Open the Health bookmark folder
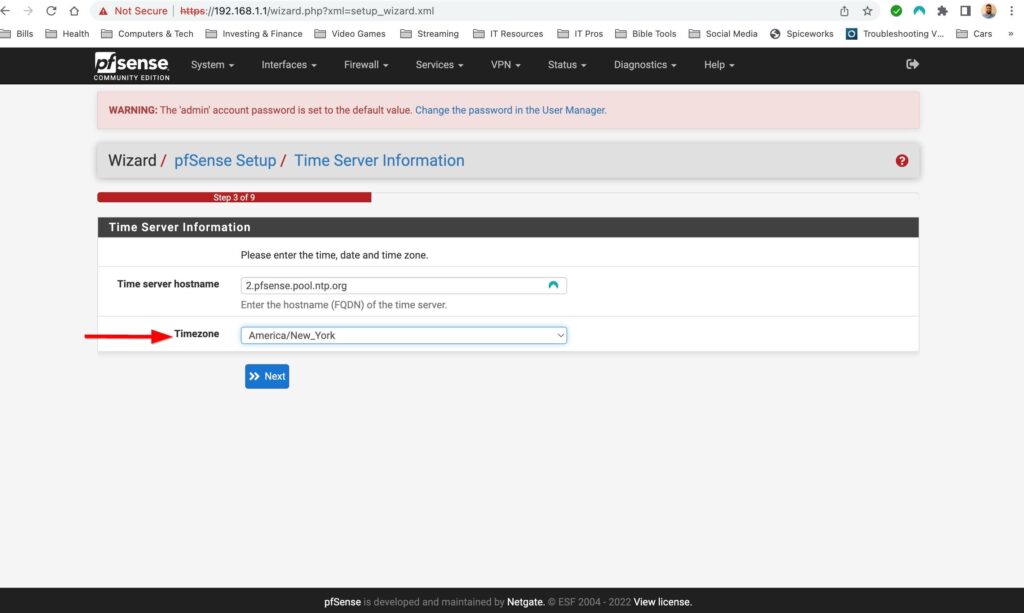The width and height of the screenshot is (1024, 613). tap(67, 34)
